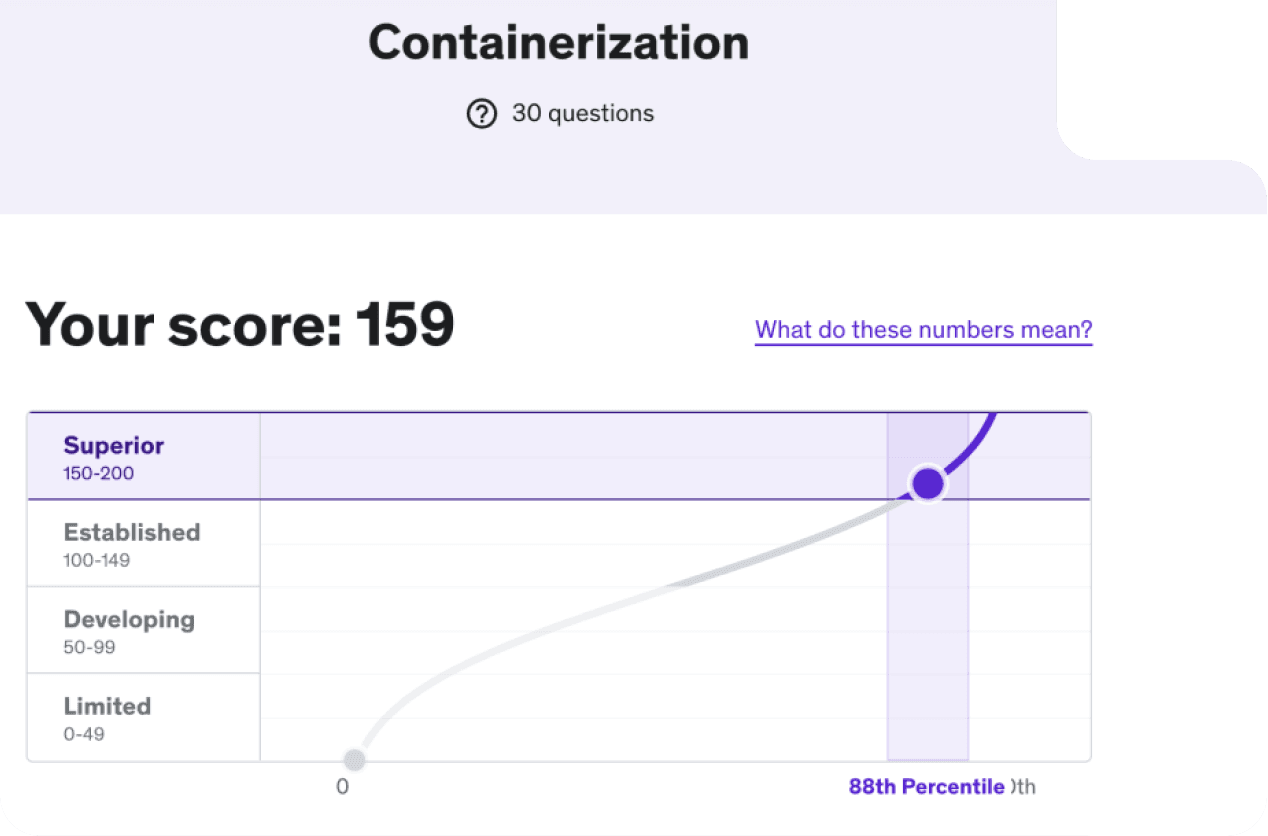Click the purple score marker on the curve
1268x836 pixels.
pyautogui.click(x=926, y=484)
